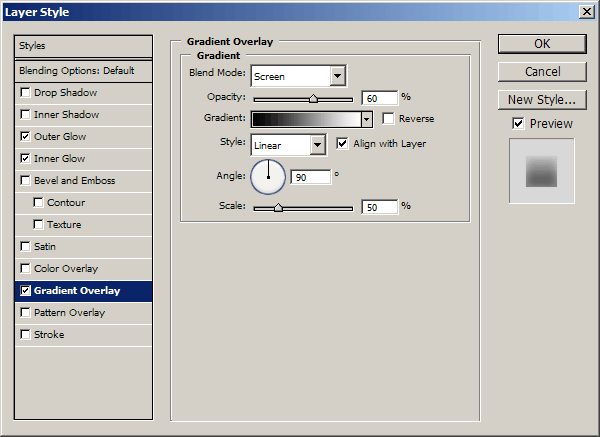
Task: Expand the gradient picker arrow
Action: [366, 119]
